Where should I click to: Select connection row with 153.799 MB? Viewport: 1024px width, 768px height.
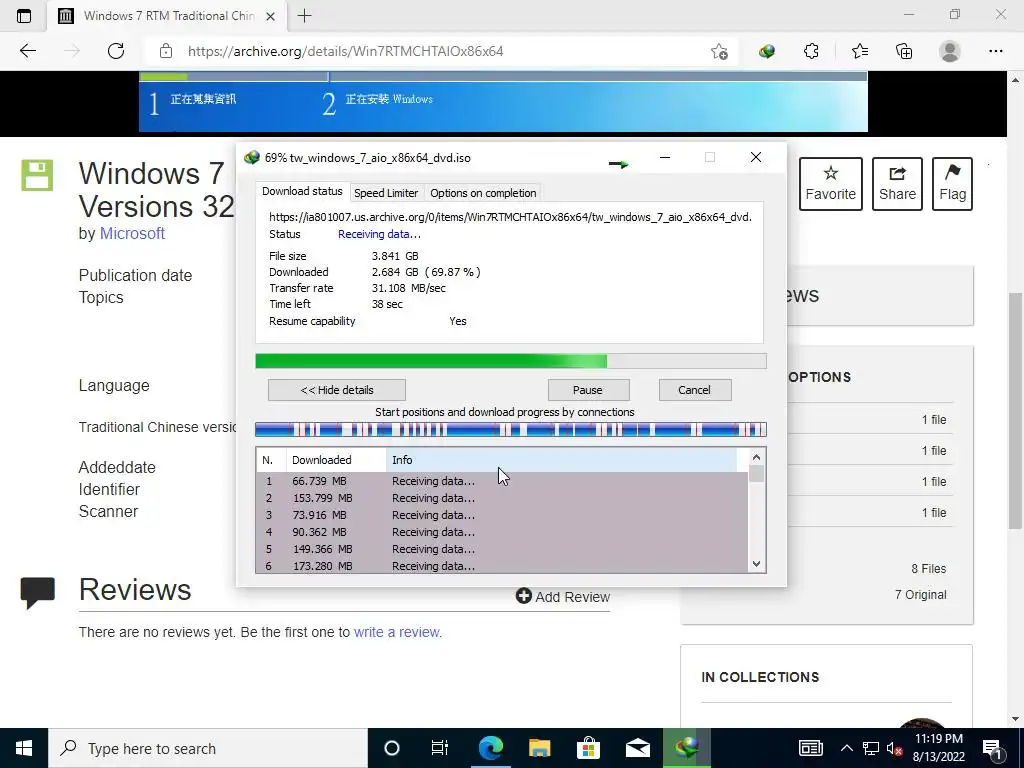502,498
